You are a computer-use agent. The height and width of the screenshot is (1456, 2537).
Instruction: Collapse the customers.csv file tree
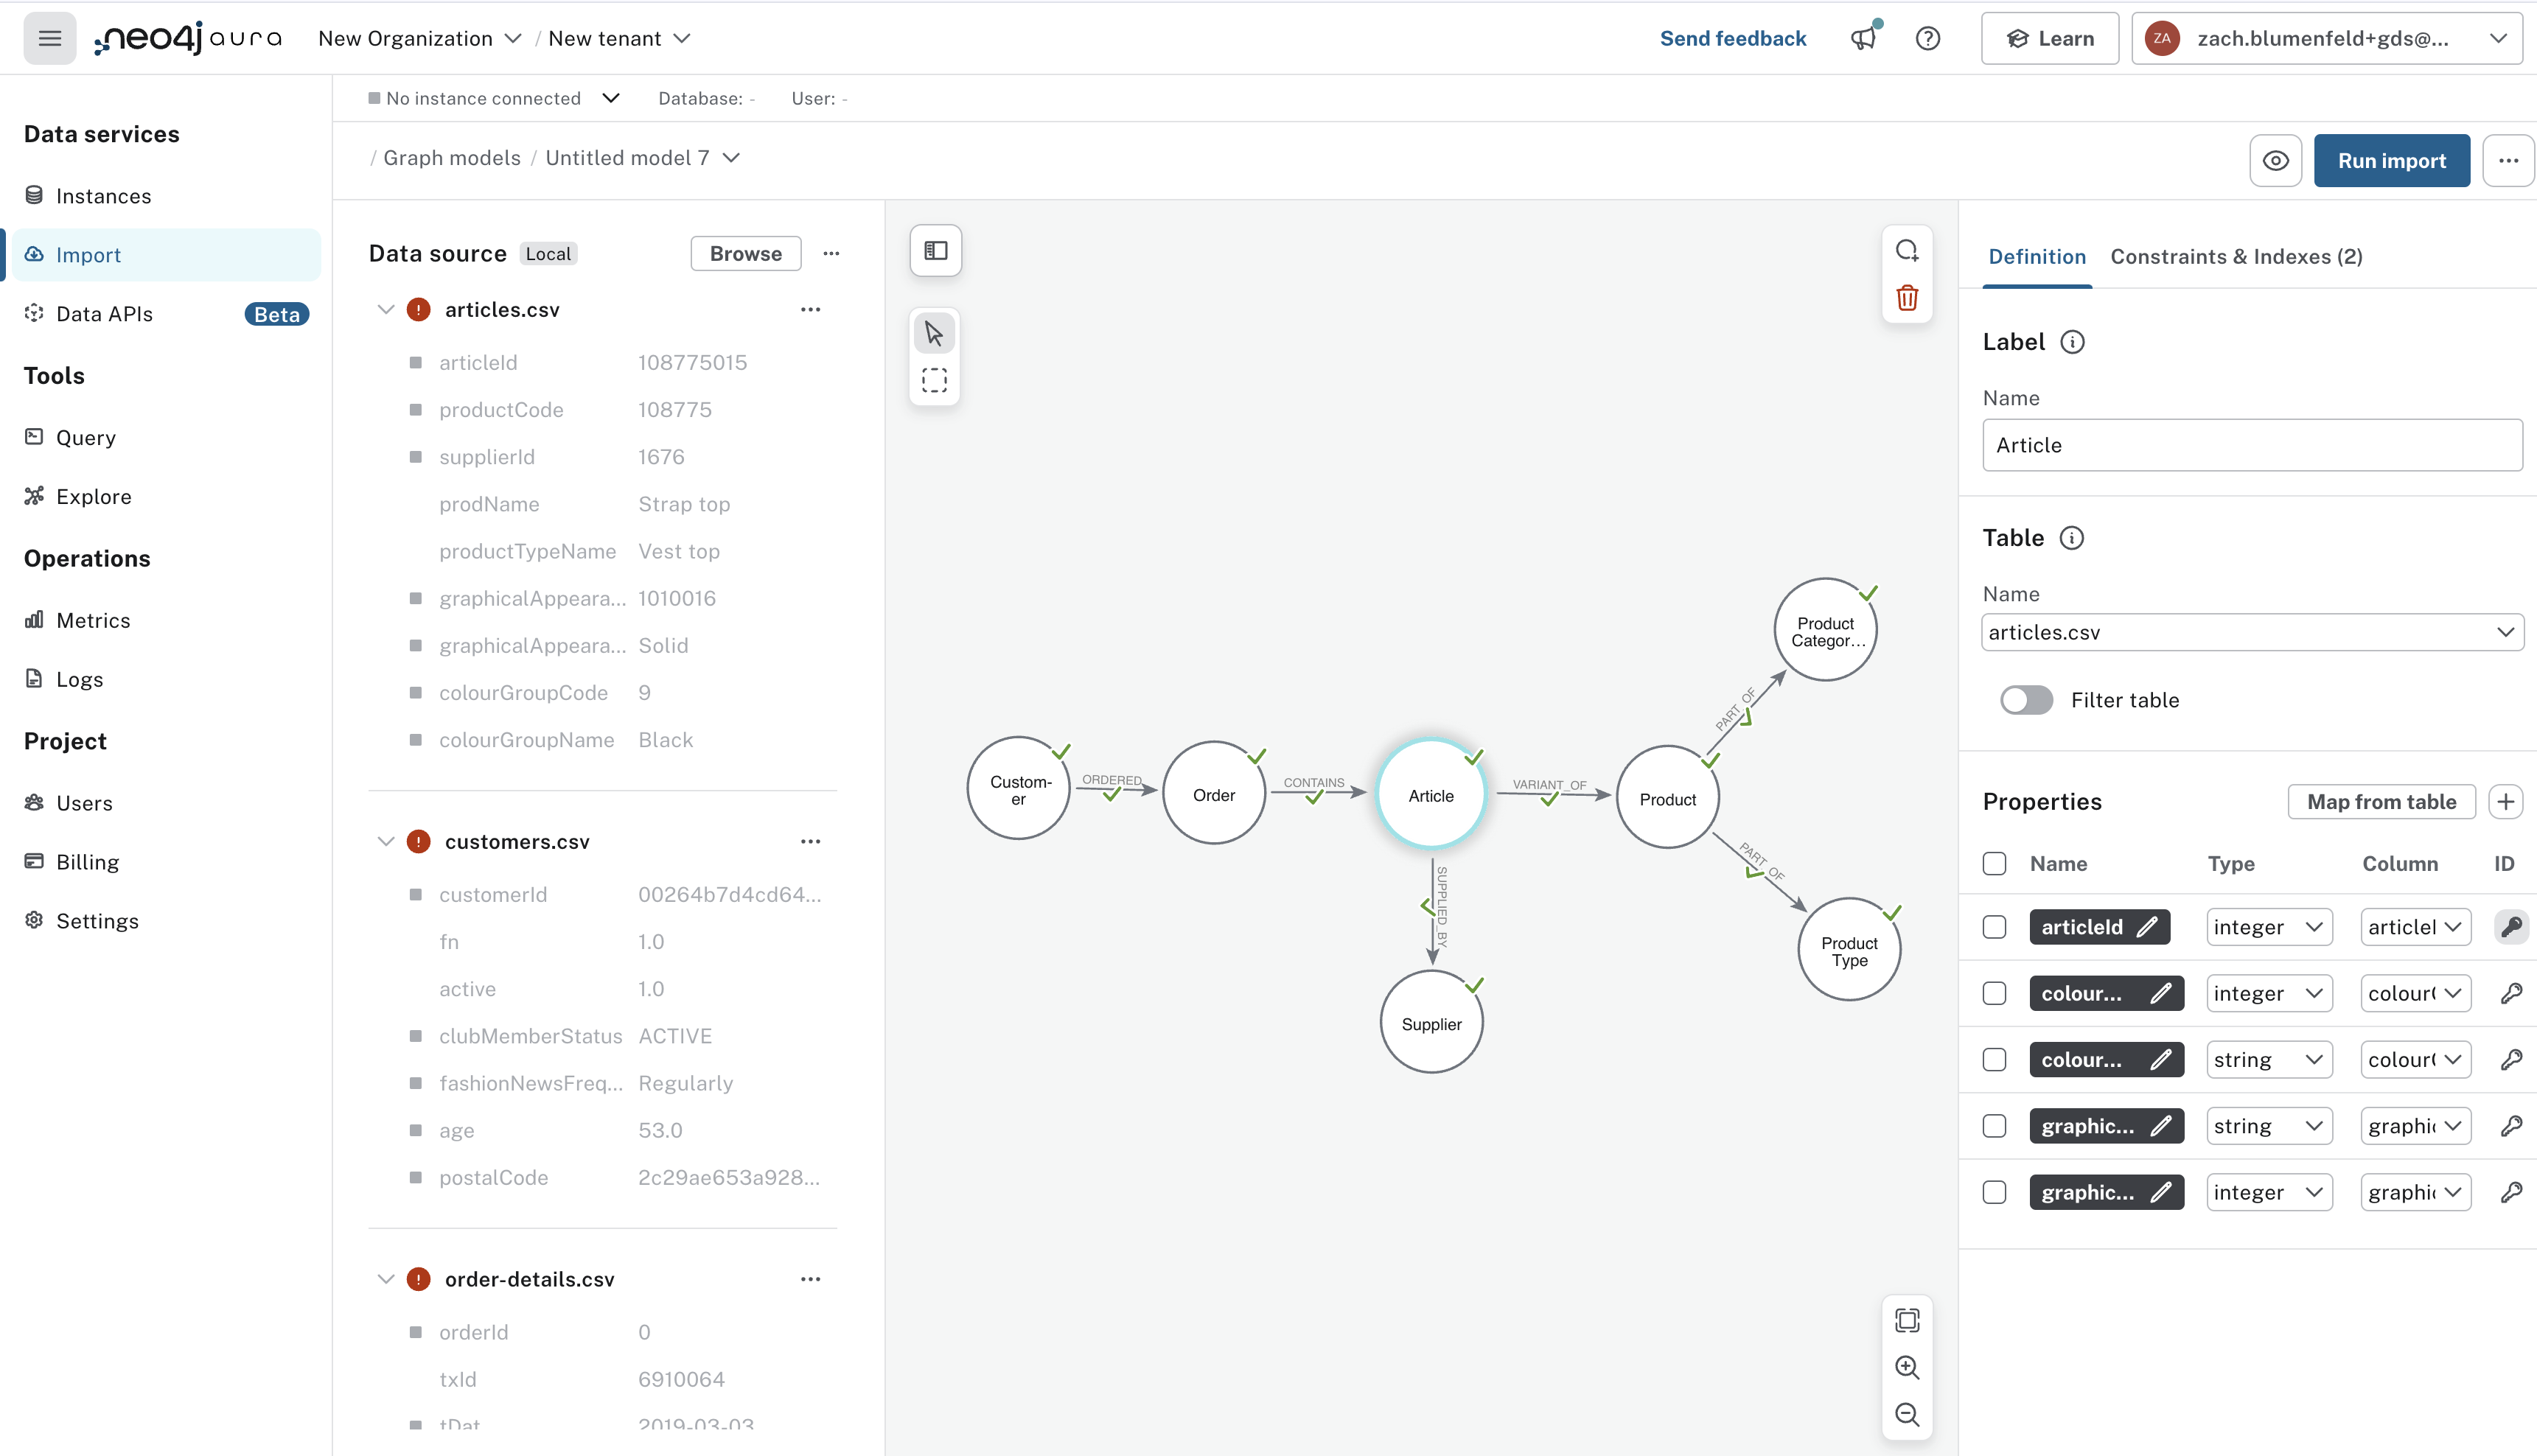click(x=385, y=841)
